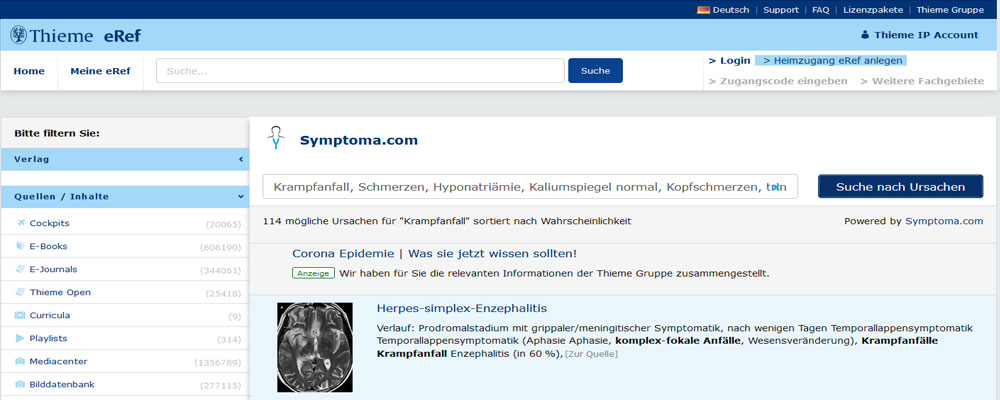Click the Suche nach Ursachen button
Image resolution: width=1000 pixels, height=400 pixels.
point(901,186)
